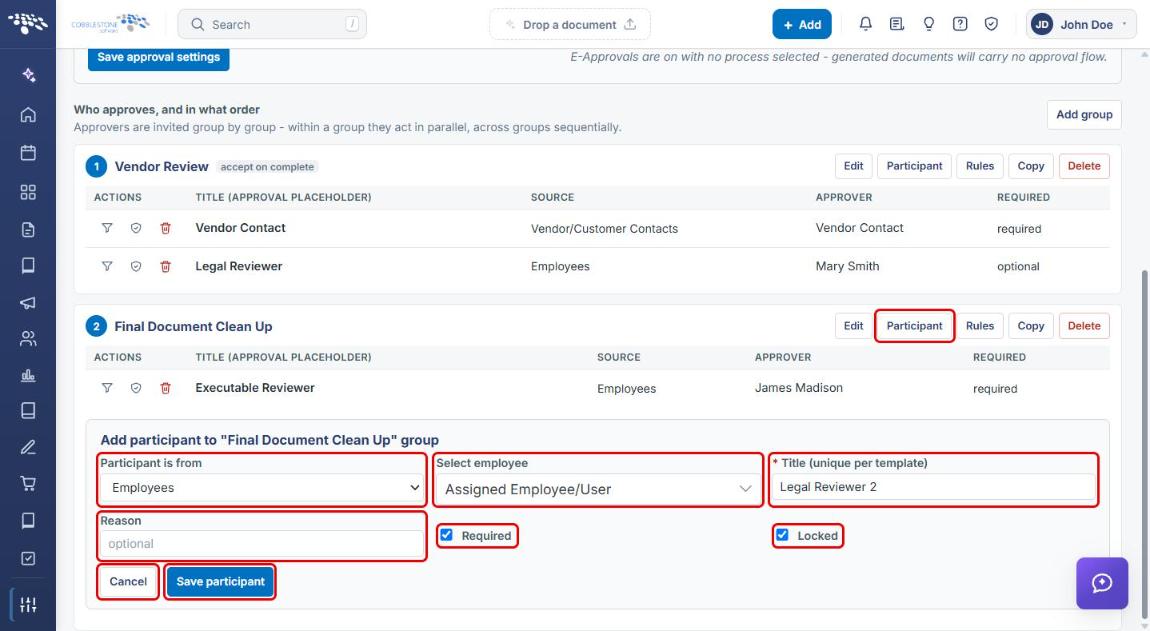Add Participant to Vendor Review group

point(915,166)
